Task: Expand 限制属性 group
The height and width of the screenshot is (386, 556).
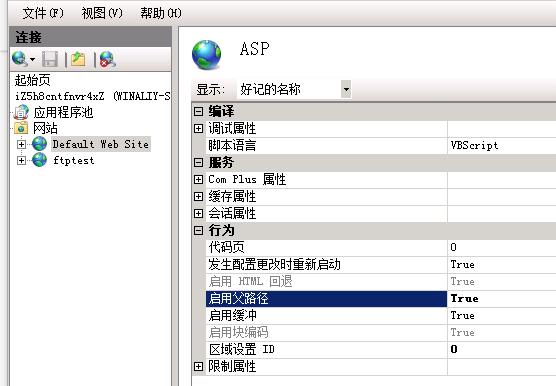Action: pos(199,367)
